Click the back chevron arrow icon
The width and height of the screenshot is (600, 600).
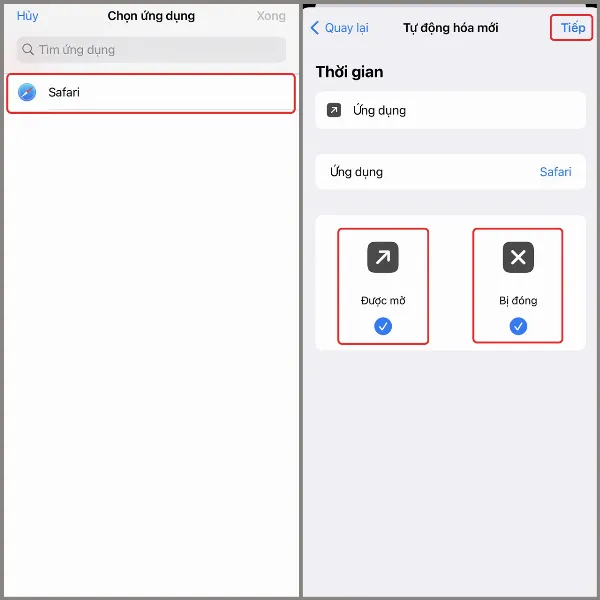click(315, 28)
